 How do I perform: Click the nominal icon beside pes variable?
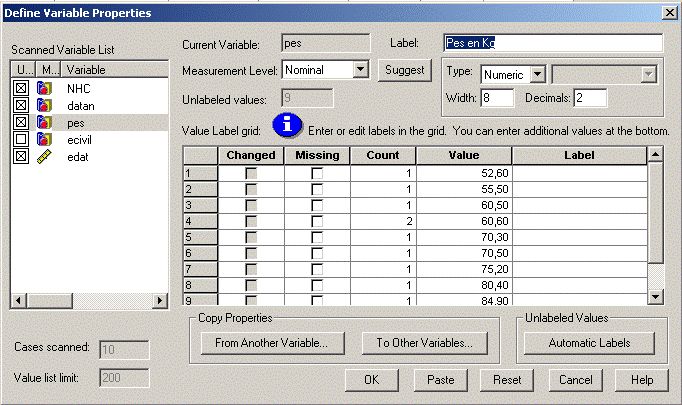44,122
